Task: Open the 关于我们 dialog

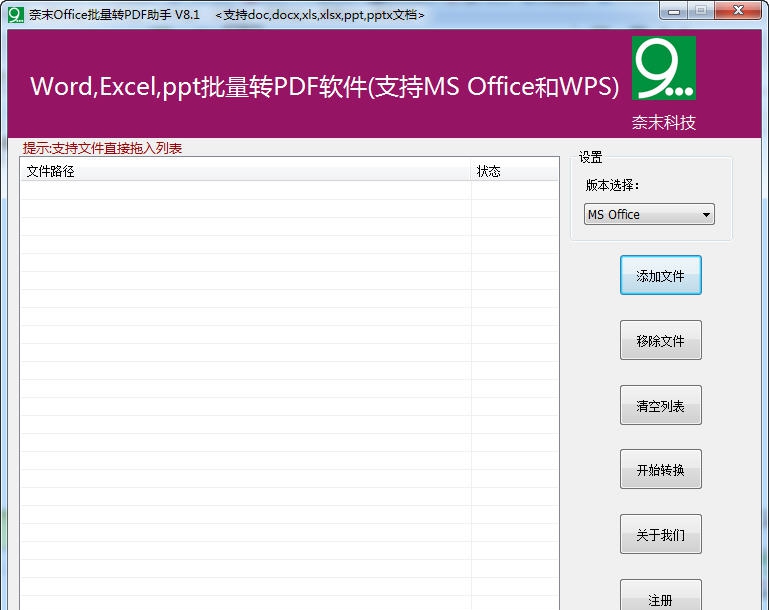Action: coord(661,534)
